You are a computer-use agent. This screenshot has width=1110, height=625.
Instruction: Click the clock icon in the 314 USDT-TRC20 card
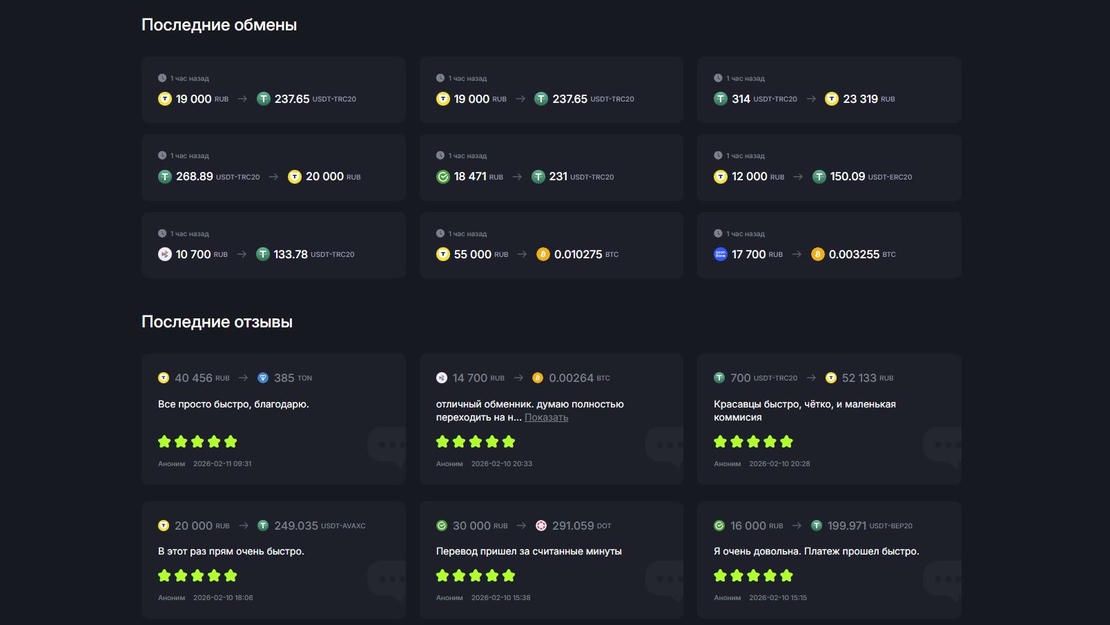(718, 78)
